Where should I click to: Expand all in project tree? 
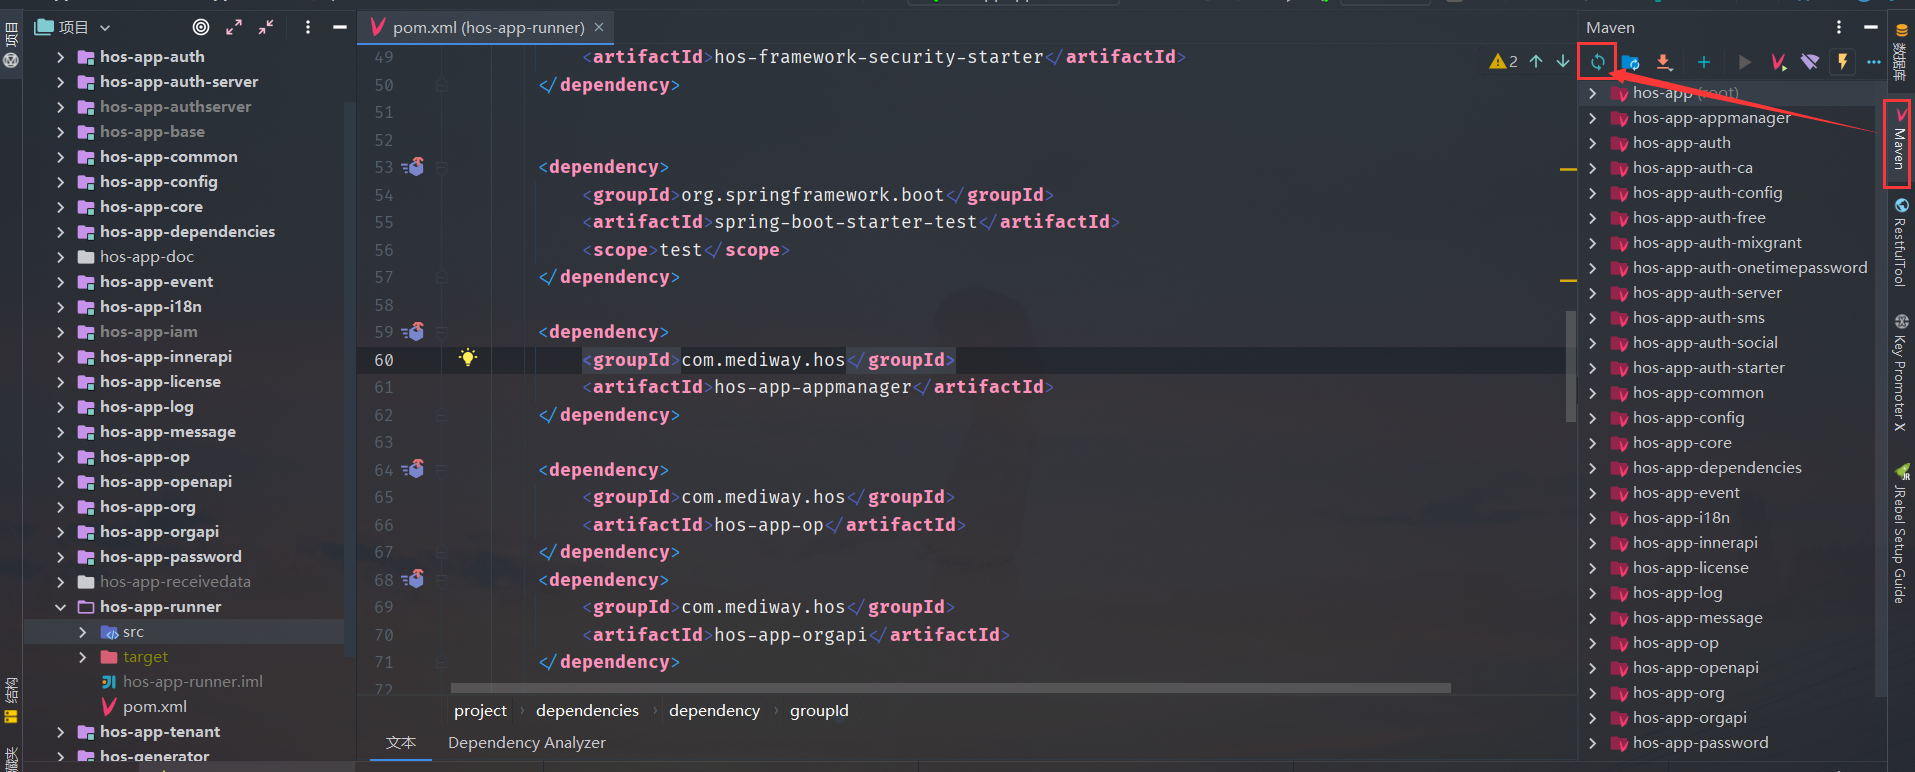click(234, 27)
